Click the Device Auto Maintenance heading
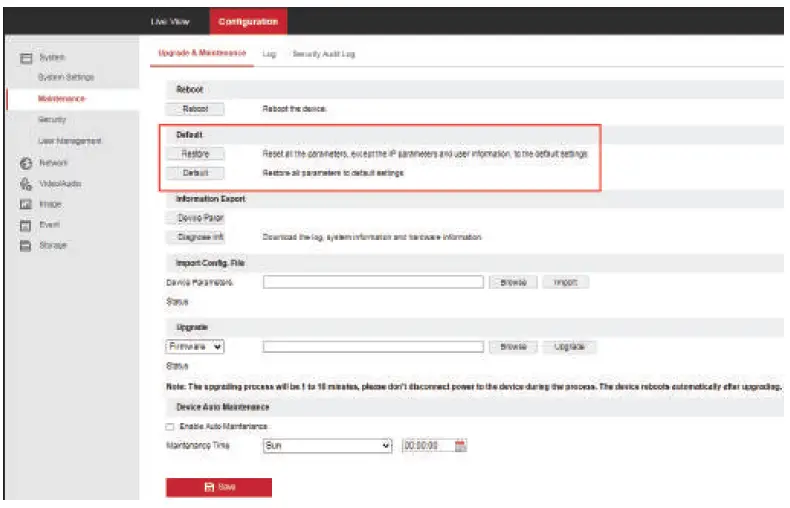Screen dimensions: 790x508 coord(223,407)
